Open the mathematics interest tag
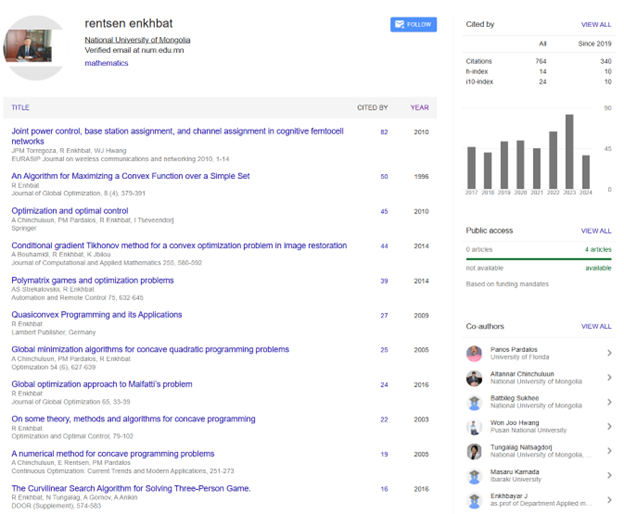The height and width of the screenshot is (514, 624). tap(106, 63)
